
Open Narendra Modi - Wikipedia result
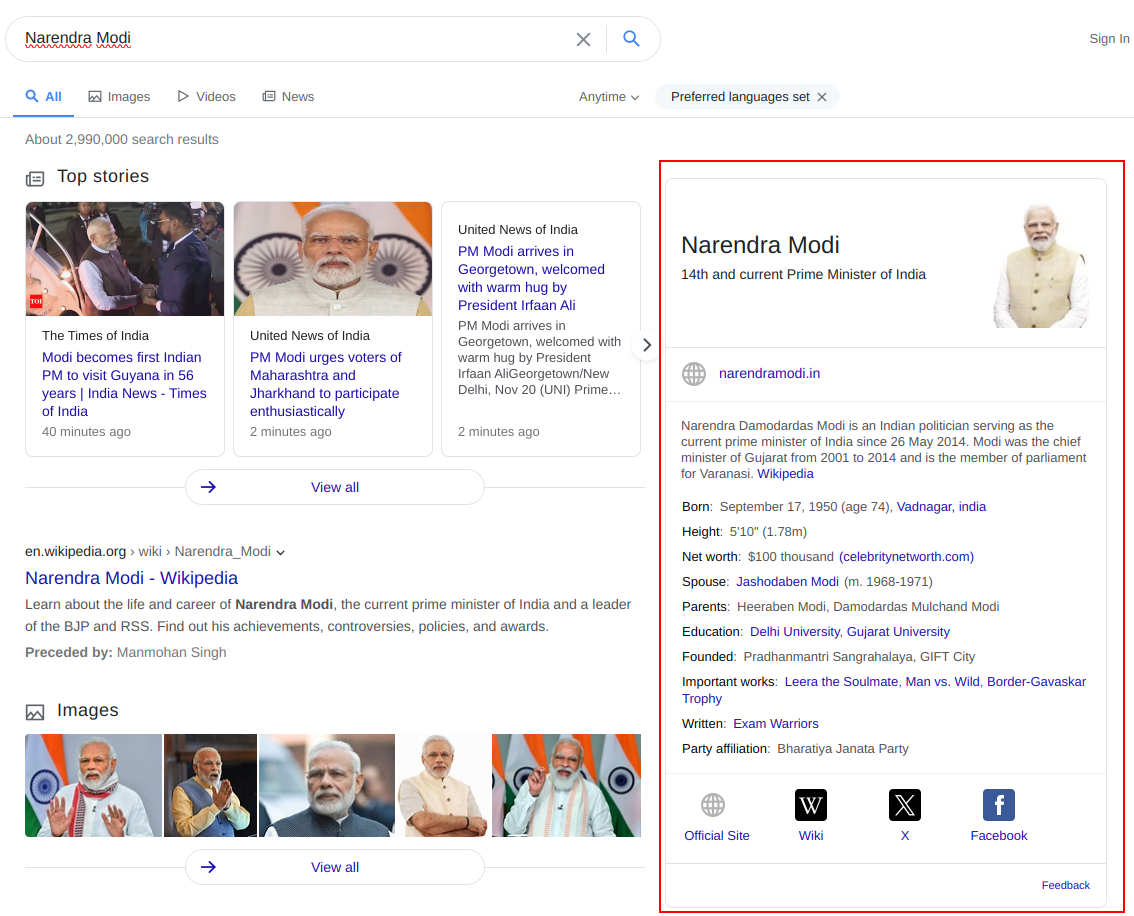click(x=132, y=578)
